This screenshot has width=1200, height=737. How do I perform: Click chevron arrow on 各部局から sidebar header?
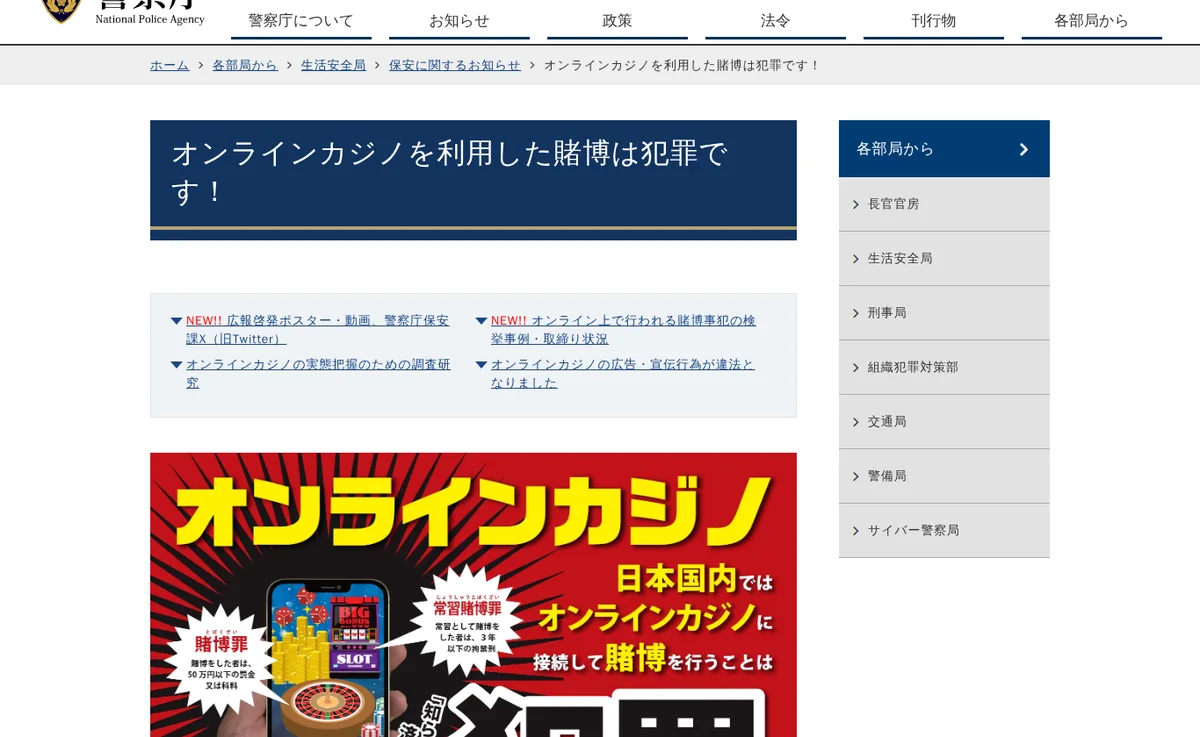1023,149
